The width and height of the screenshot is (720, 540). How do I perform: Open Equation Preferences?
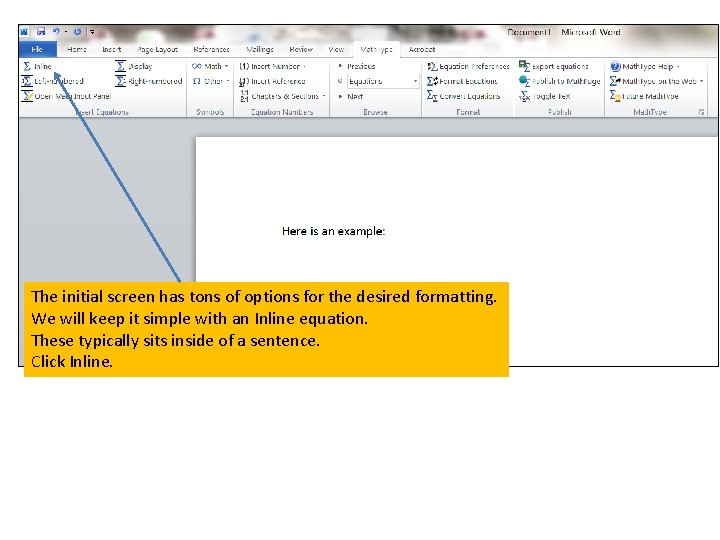tap(468, 66)
